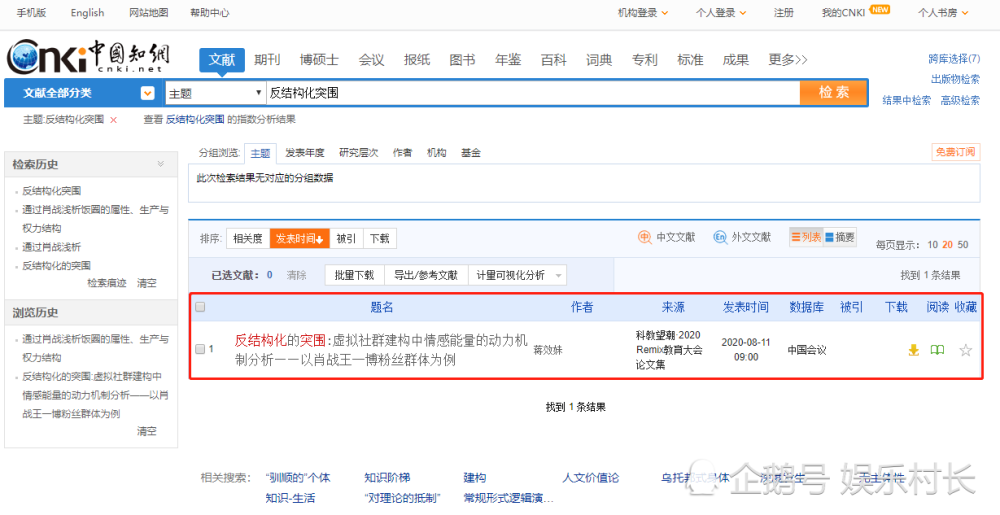Select the 词典 tab
Viewport: 1000px width, 515px height.
coord(599,60)
